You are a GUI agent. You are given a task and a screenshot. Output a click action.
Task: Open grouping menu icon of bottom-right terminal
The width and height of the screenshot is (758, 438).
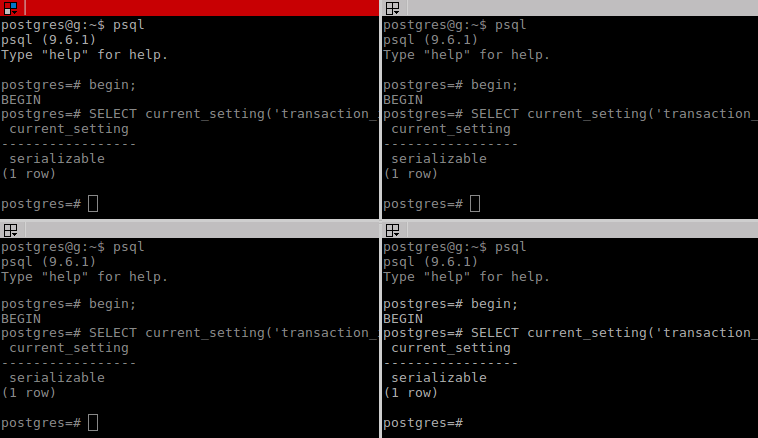click(x=393, y=230)
